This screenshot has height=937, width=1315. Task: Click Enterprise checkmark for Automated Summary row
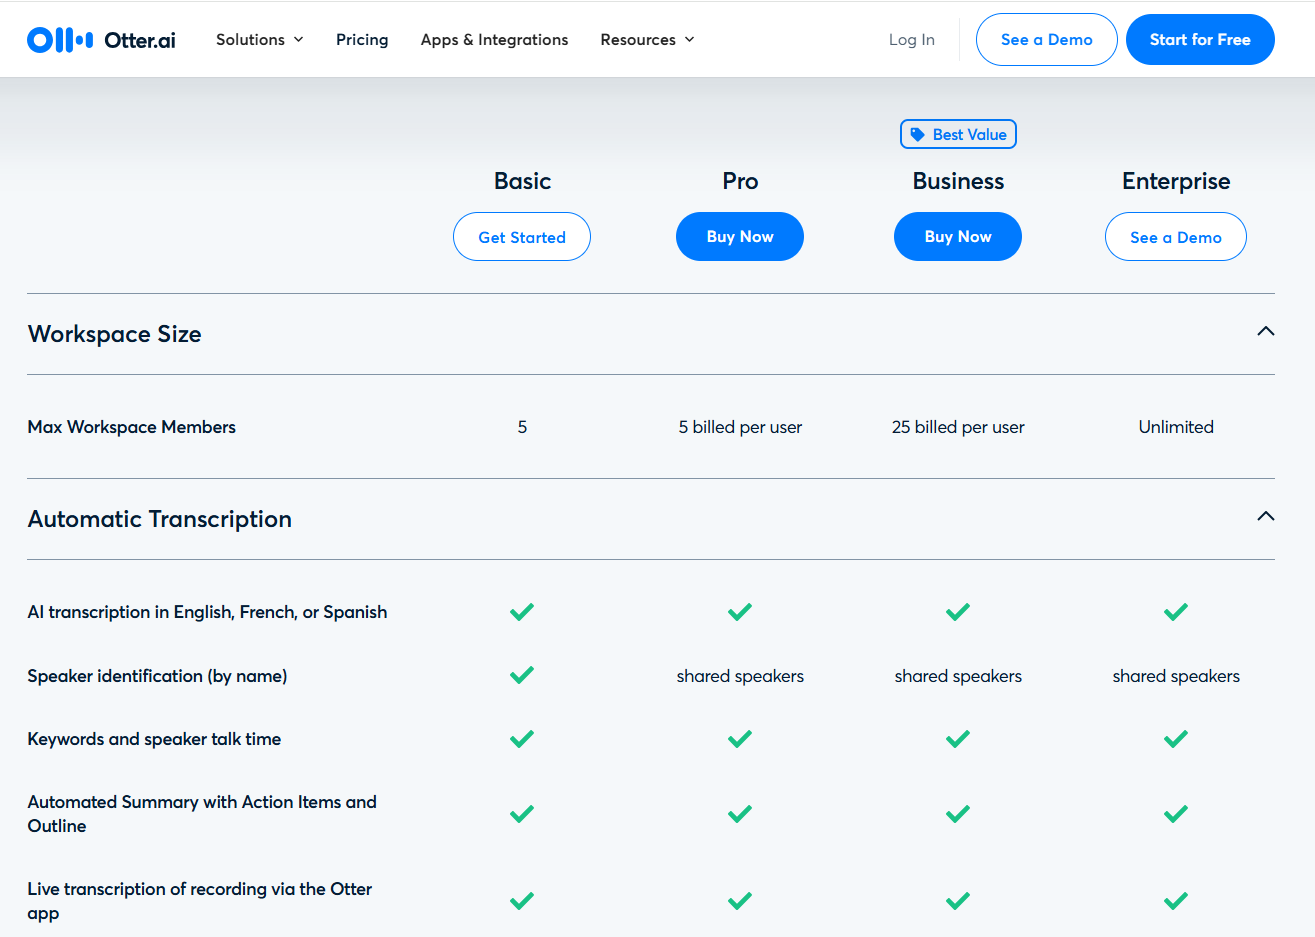(x=1176, y=814)
